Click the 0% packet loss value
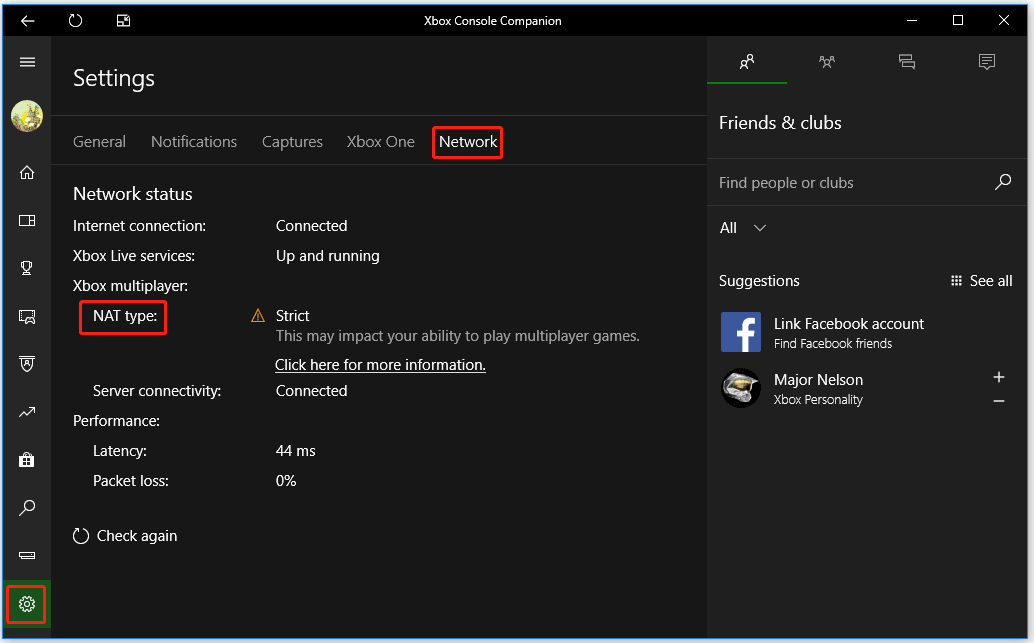Viewport: 1034px width, 643px height. tap(286, 481)
